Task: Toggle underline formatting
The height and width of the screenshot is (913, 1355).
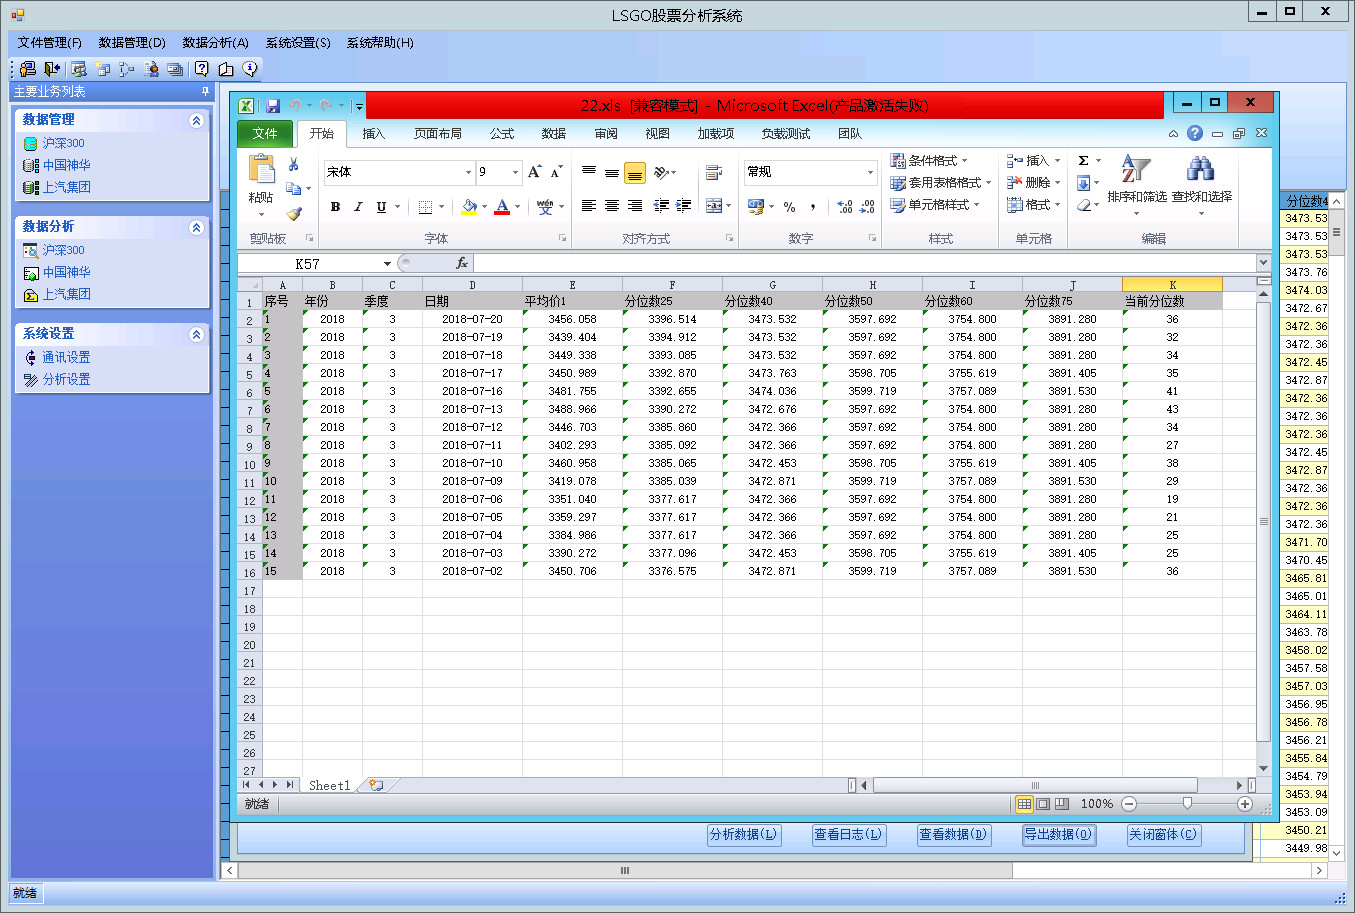Action: 381,207
